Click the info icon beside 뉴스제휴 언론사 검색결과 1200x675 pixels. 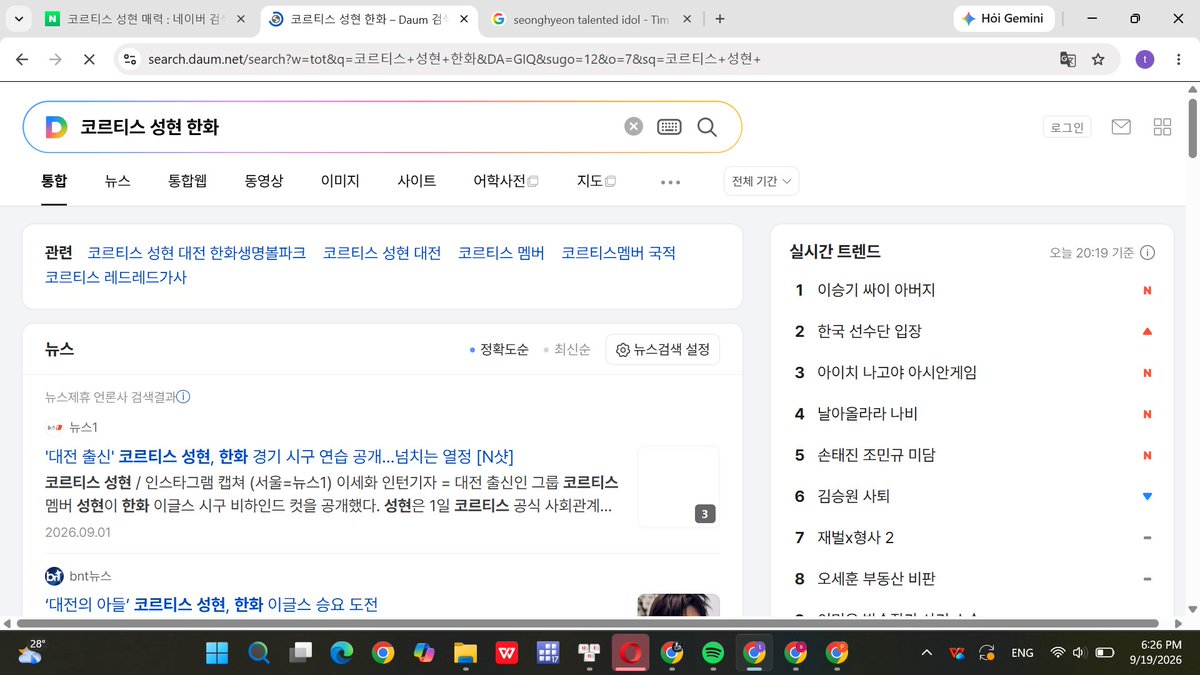click(183, 397)
